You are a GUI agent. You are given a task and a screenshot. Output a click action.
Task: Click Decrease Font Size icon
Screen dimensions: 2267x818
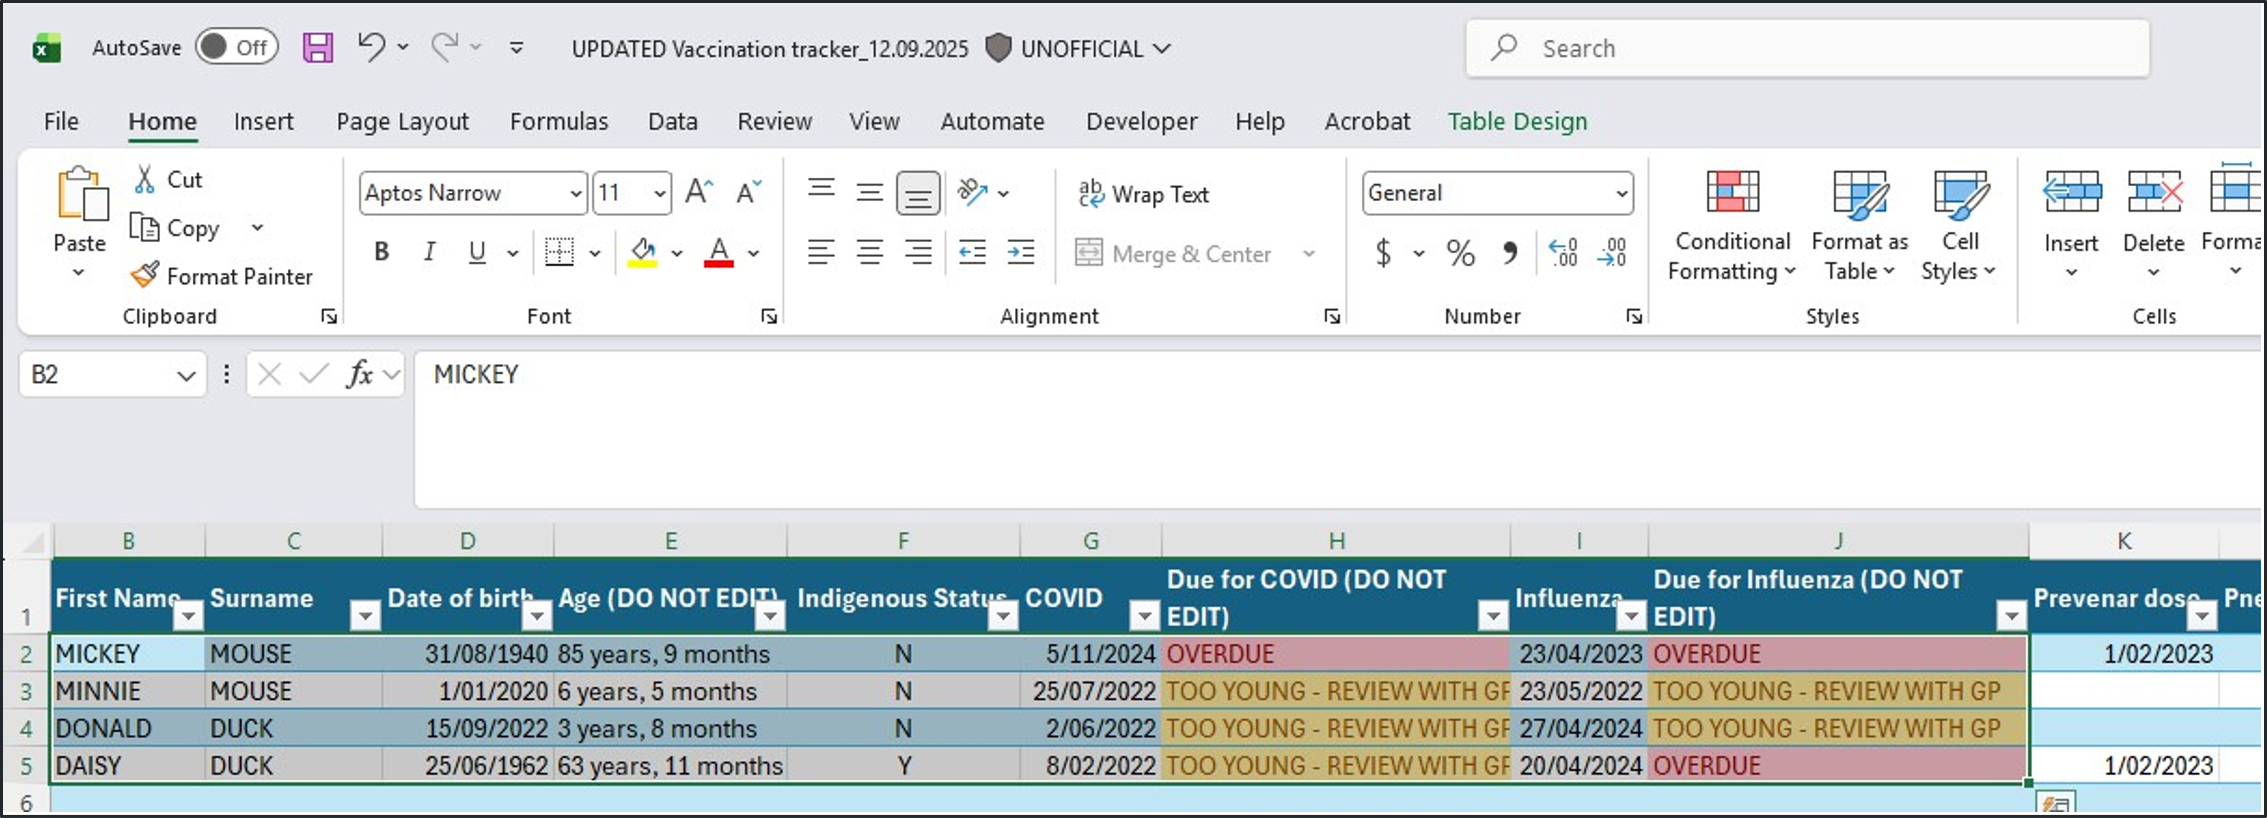point(749,191)
